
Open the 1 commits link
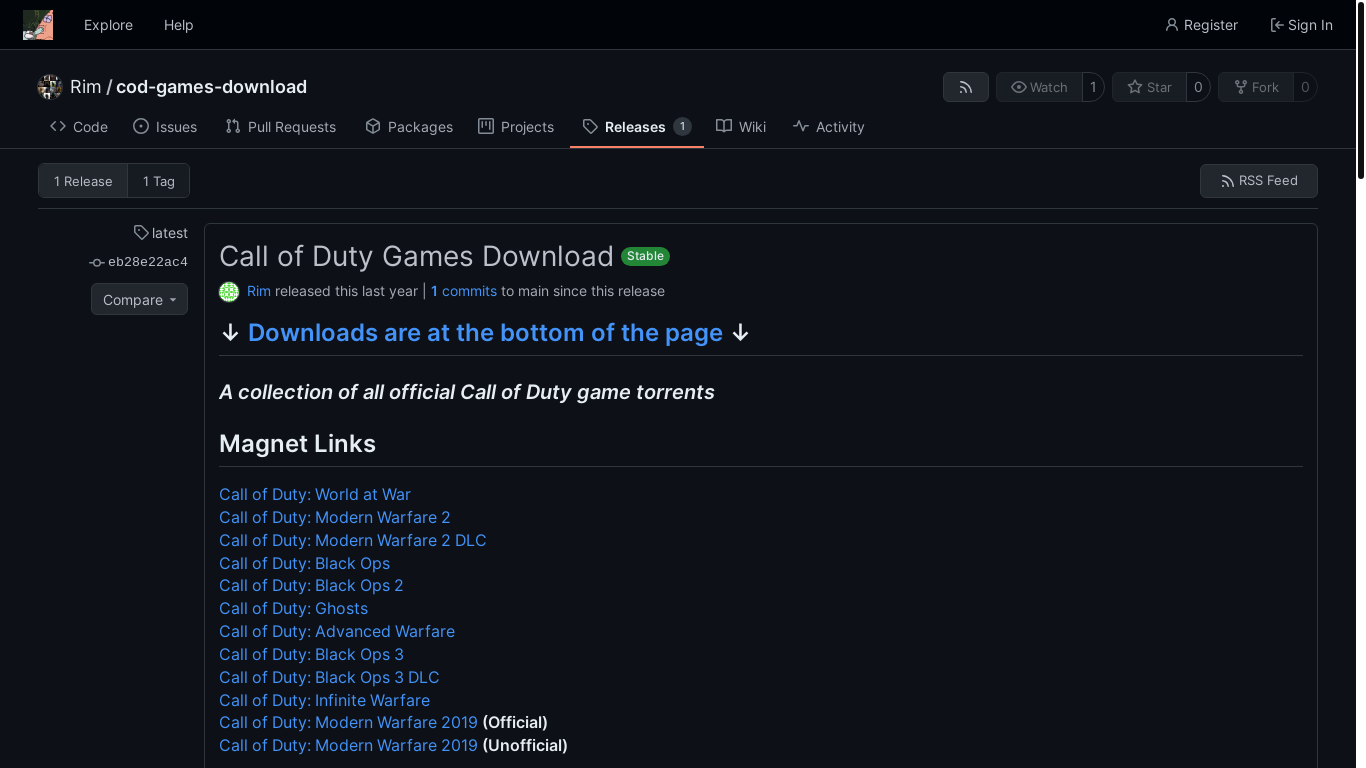(x=464, y=291)
